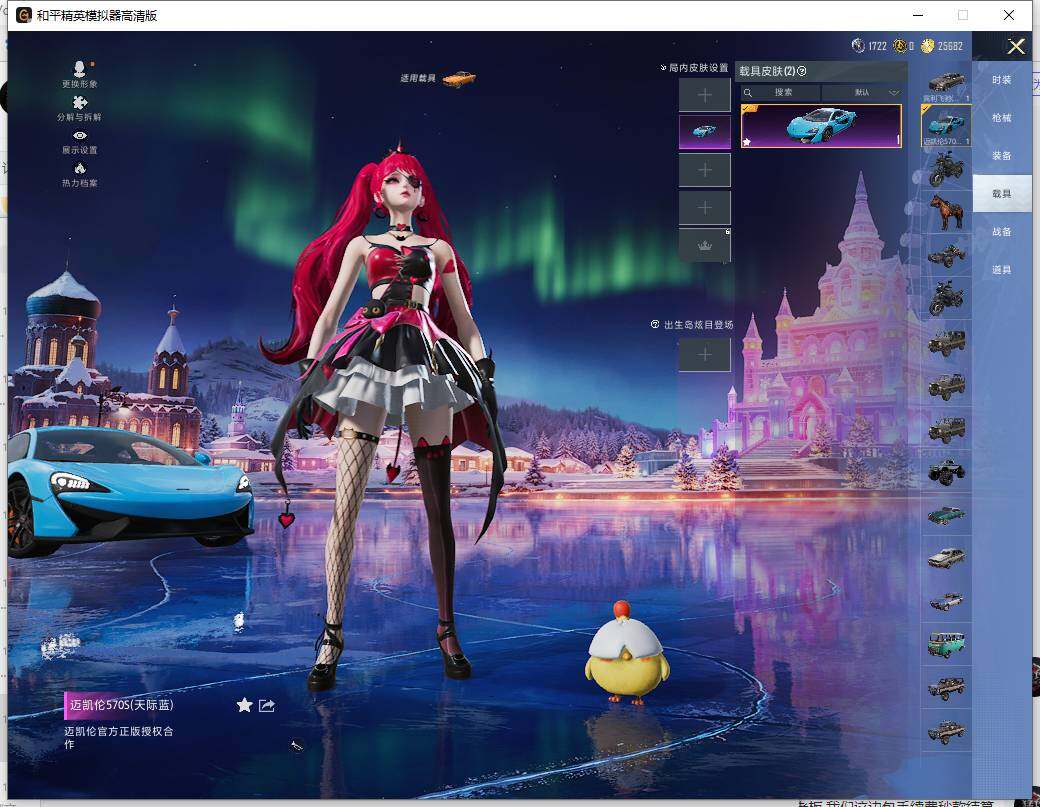Viewport: 1040px width, 807px height.
Task: Click the gold badge currency icon beside 0
Action: pos(899,45)
